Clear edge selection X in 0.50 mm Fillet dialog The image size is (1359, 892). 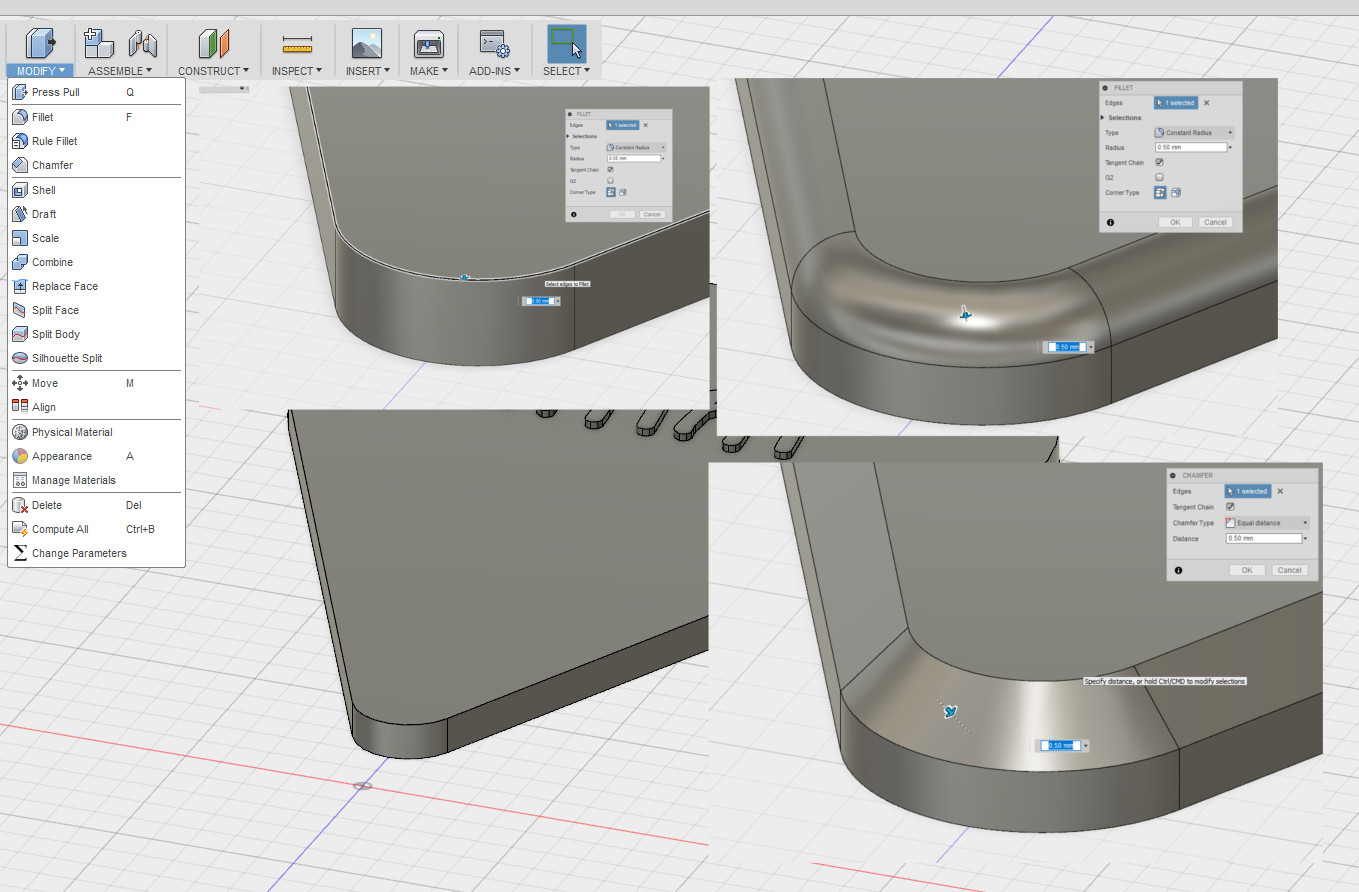[x=1206, y=103]
